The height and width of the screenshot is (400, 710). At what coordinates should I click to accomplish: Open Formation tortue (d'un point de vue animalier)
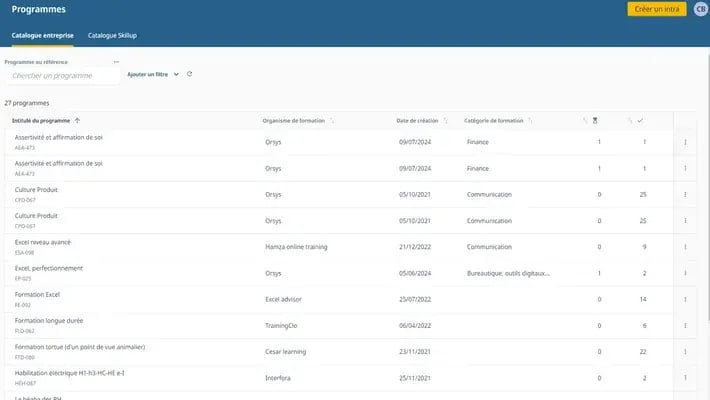coord(80,347)
